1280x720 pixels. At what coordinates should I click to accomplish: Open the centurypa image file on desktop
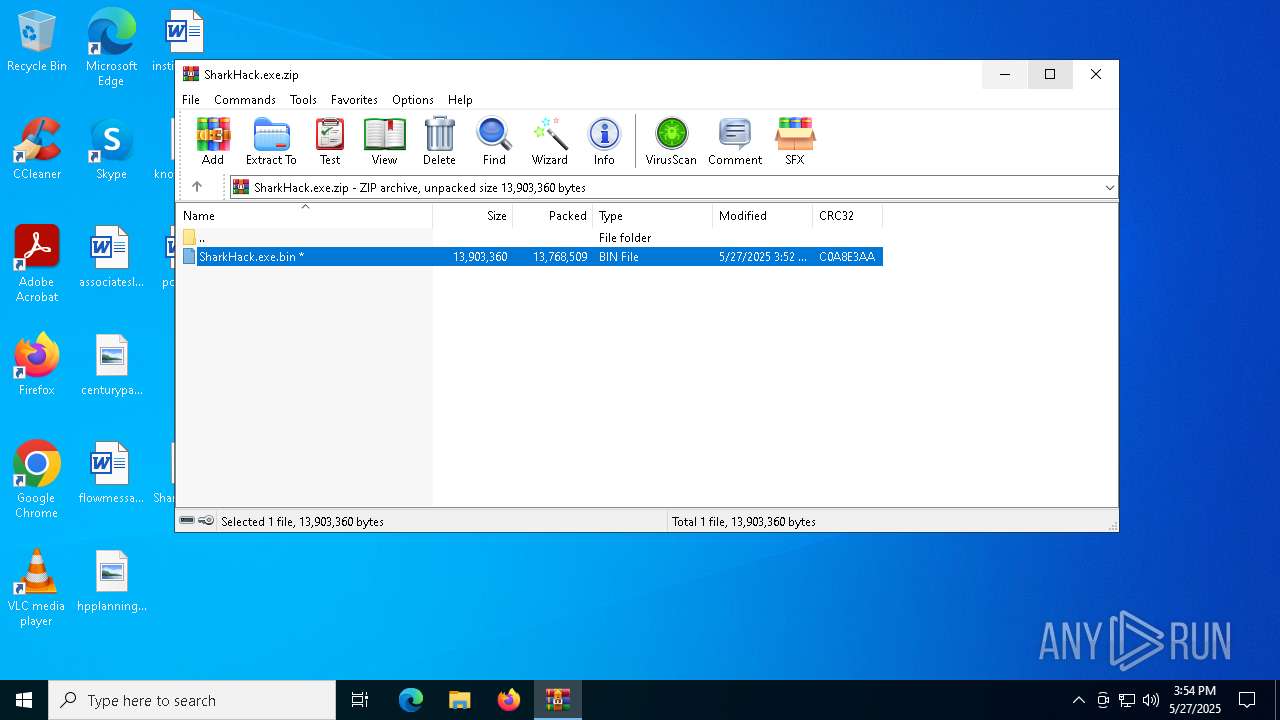[111, 366]
